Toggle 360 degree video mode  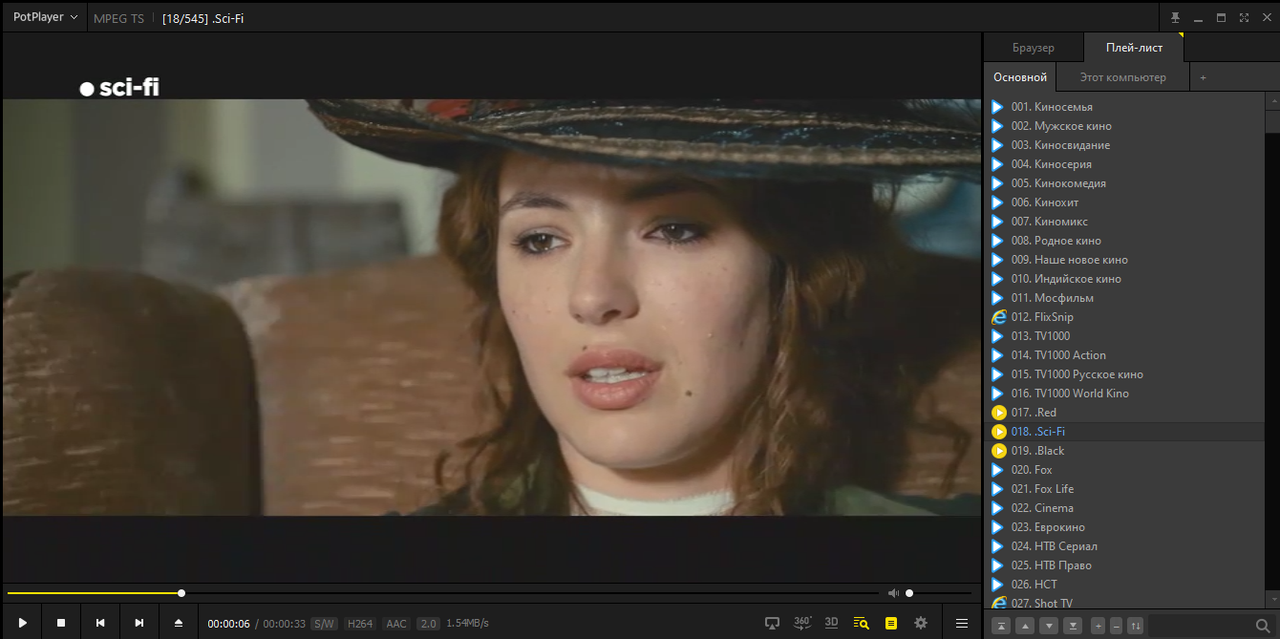click(x=802, y=623)
